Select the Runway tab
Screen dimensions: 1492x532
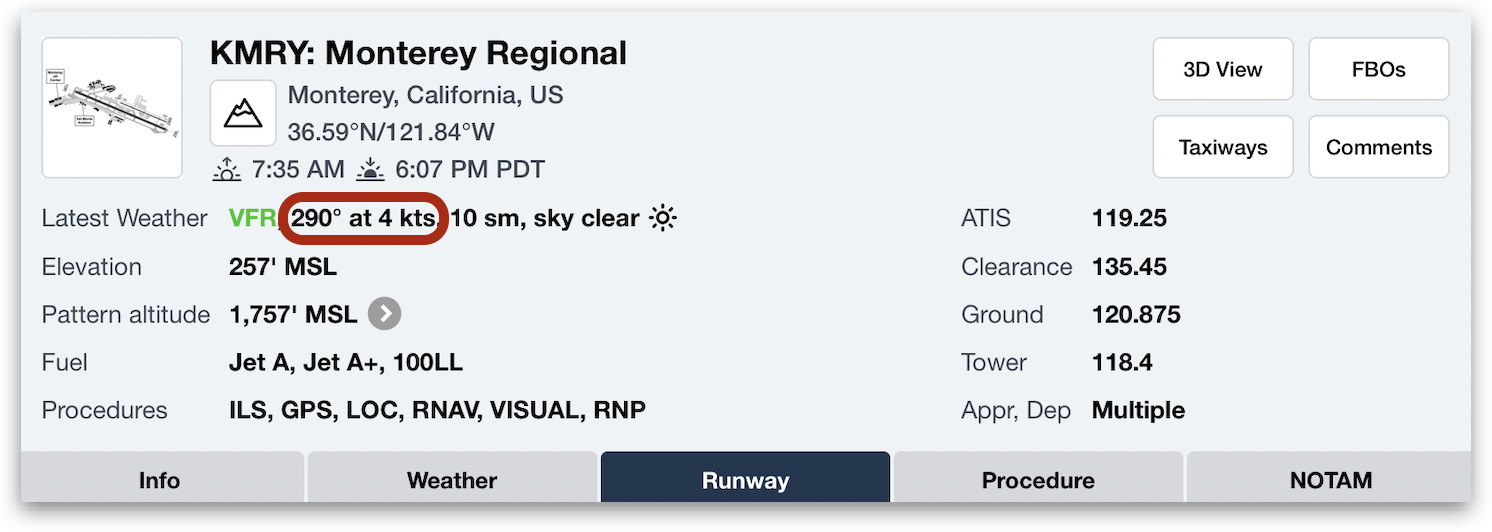[x=745, y=479]
